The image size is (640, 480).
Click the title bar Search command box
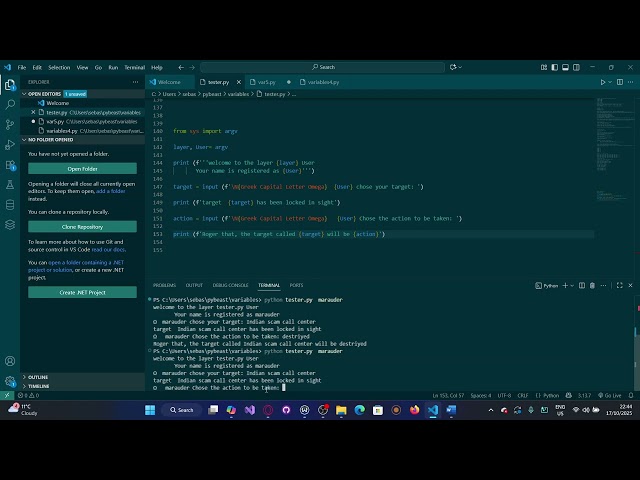tap(322, 67)
